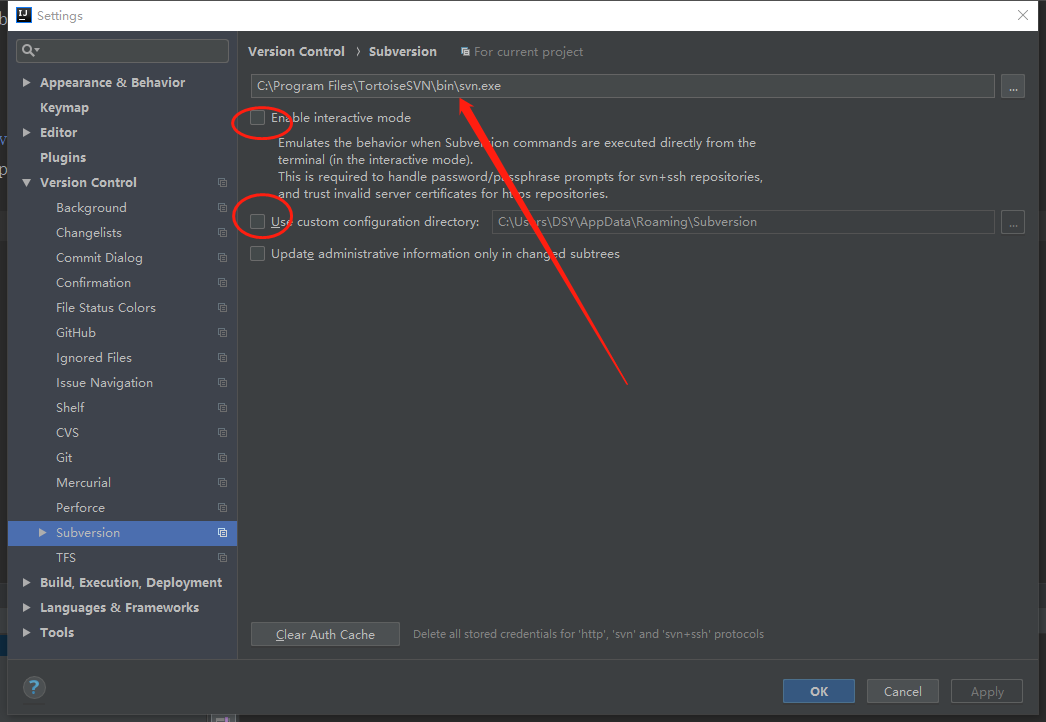This screenshot has height=722, width=1046.
Task: Open help with the question mark icon
Action: tap(34, 687)
